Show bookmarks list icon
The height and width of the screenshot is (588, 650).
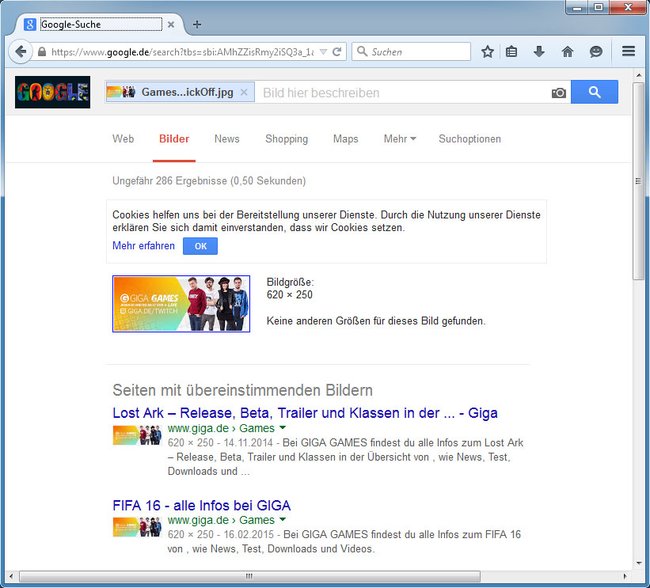tap(511, 52)
